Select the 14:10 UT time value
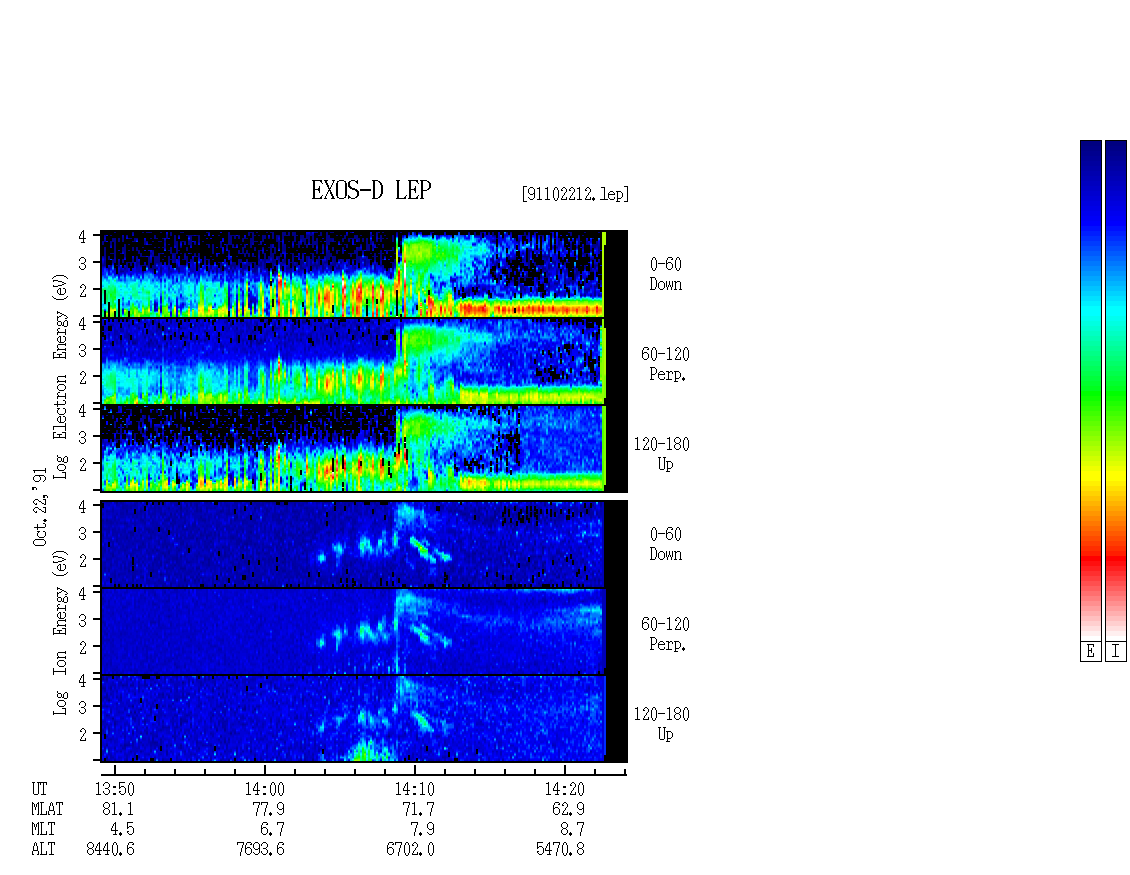 click(414, 789)
